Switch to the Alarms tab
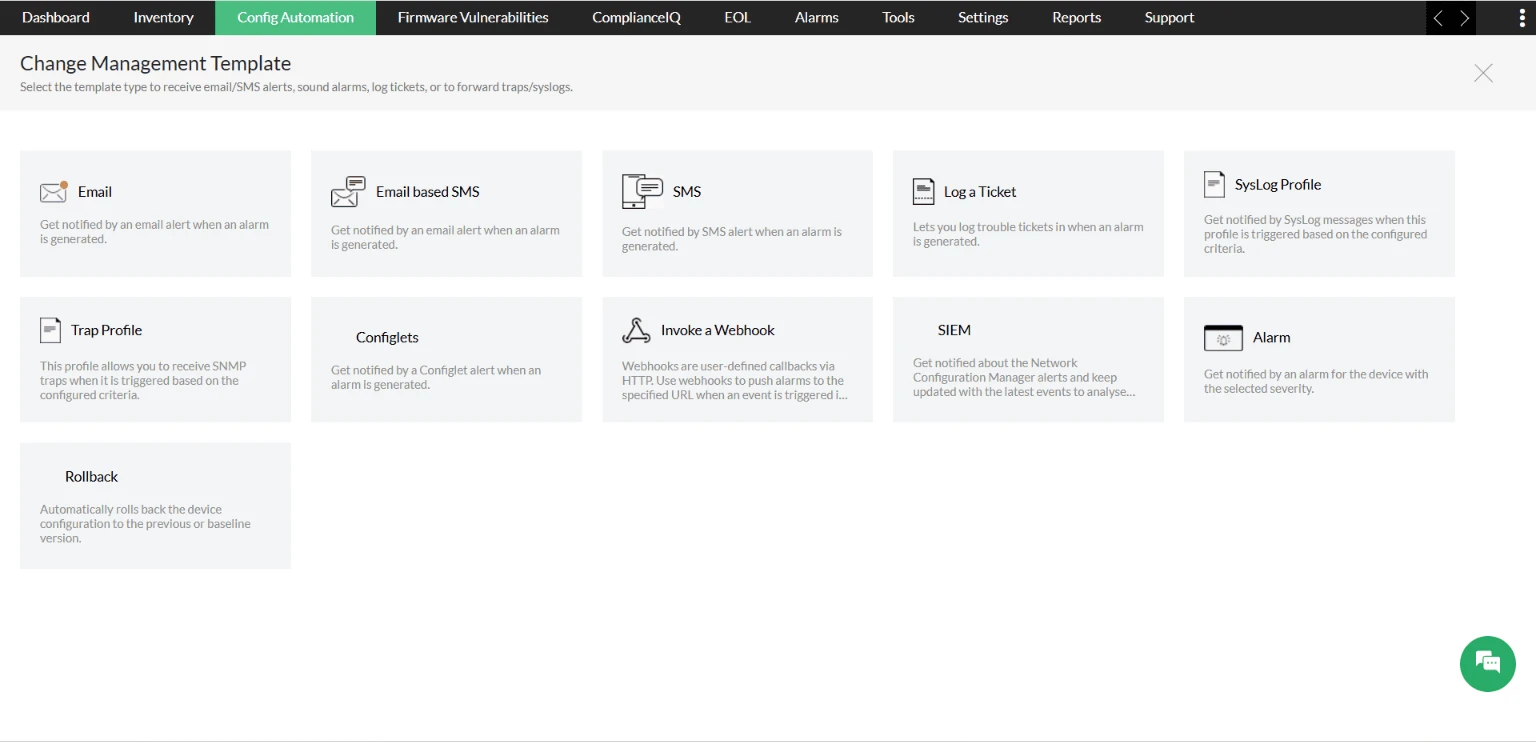Screen dimensions: 1536x742 pos(816,18)
